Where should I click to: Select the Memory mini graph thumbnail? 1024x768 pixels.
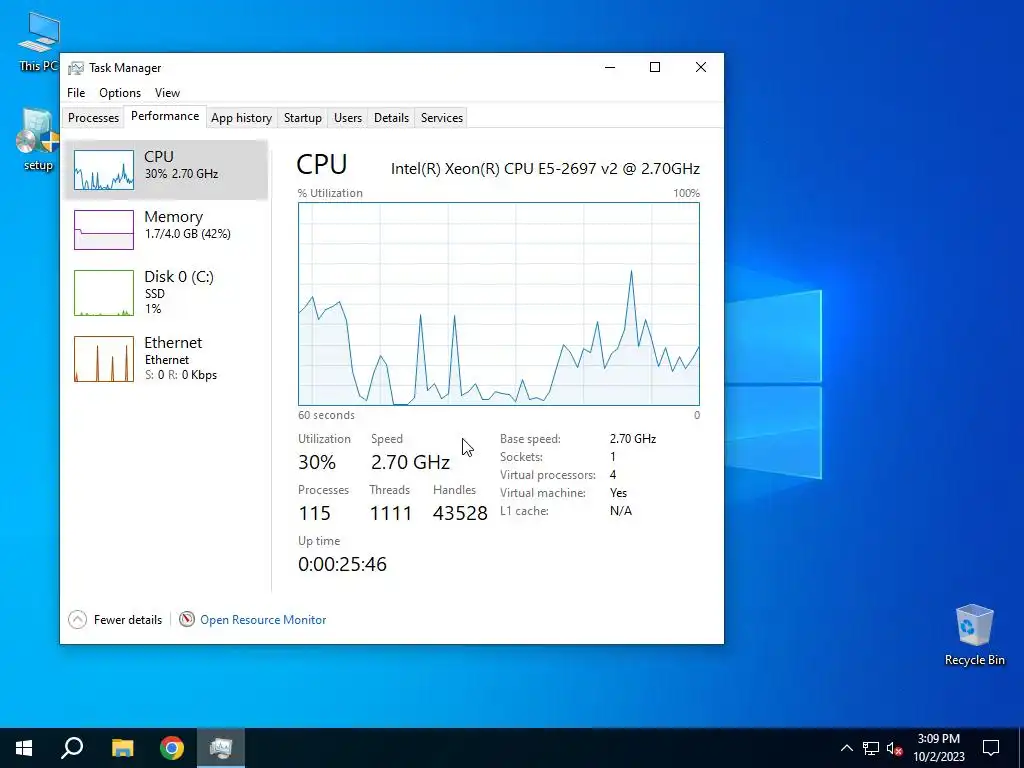104,230
